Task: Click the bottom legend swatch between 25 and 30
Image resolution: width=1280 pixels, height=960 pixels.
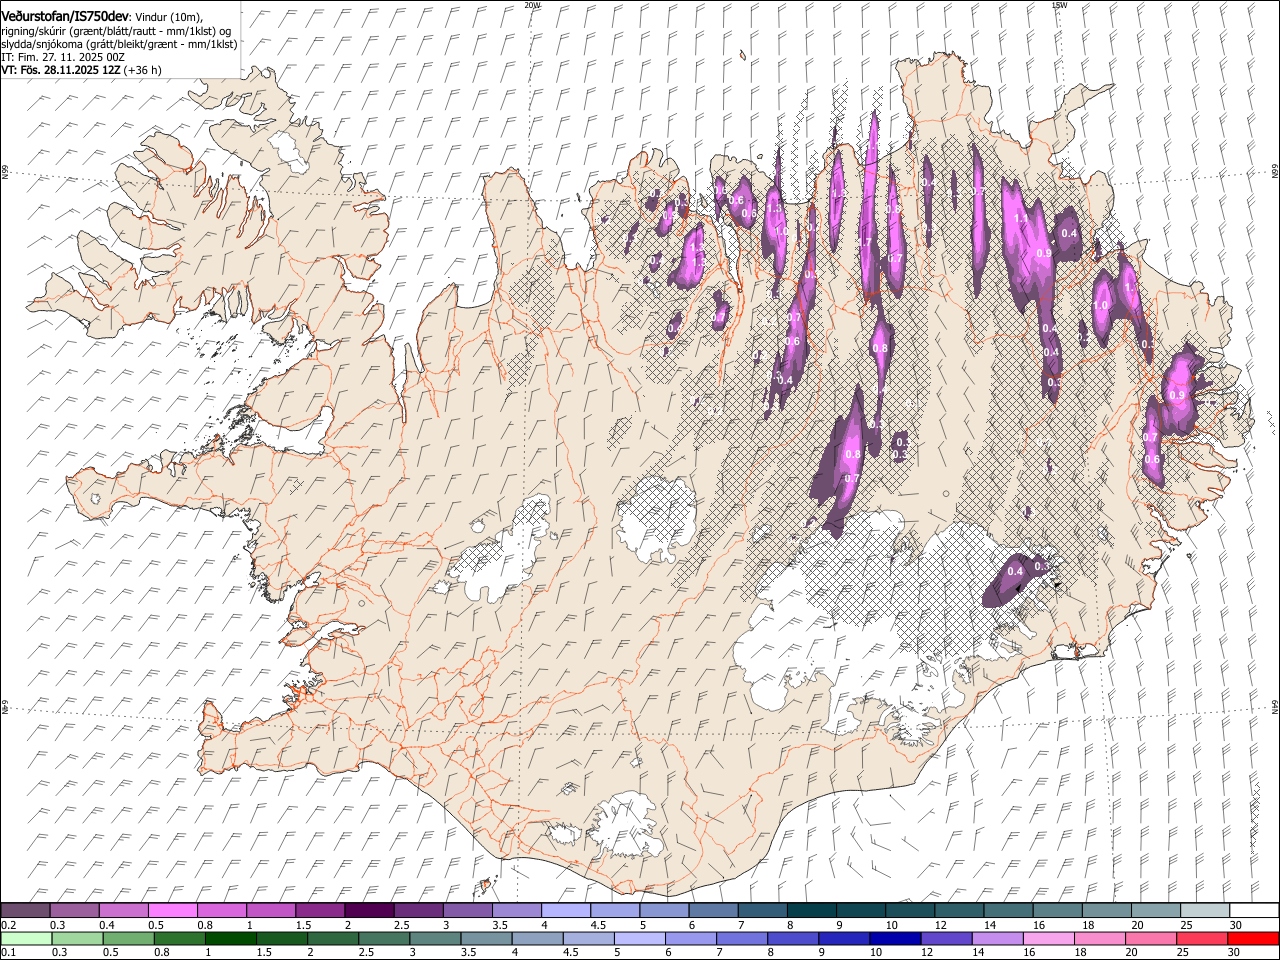Action: coord(1202,938)
